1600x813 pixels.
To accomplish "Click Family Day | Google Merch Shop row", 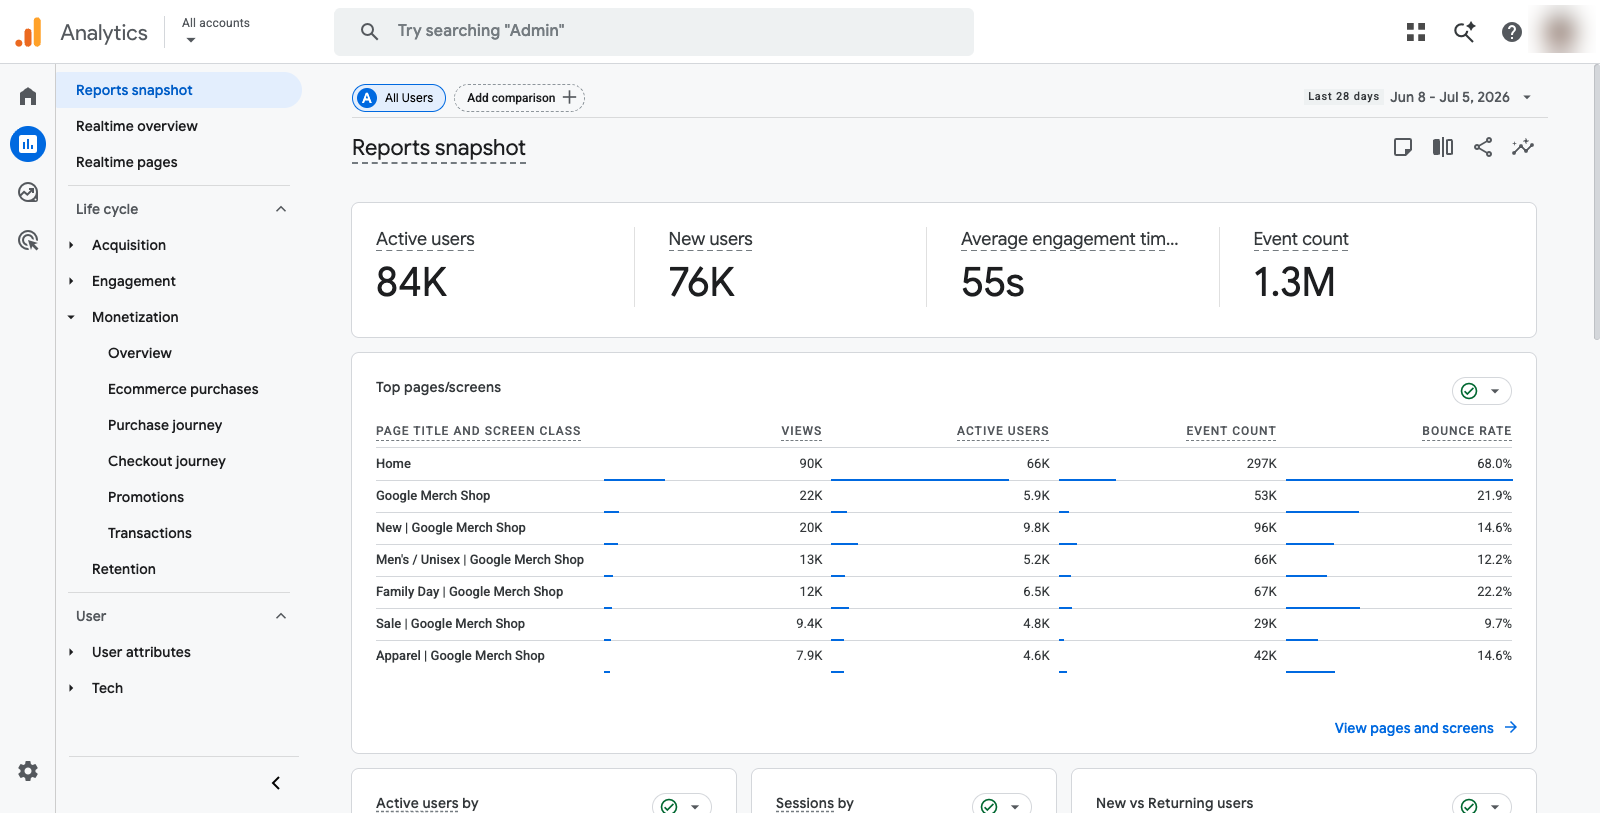I will point(944,592).
